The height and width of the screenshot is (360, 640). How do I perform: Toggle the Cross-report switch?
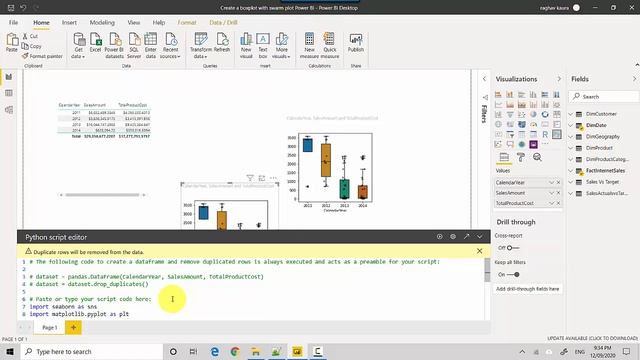point(513,248)
